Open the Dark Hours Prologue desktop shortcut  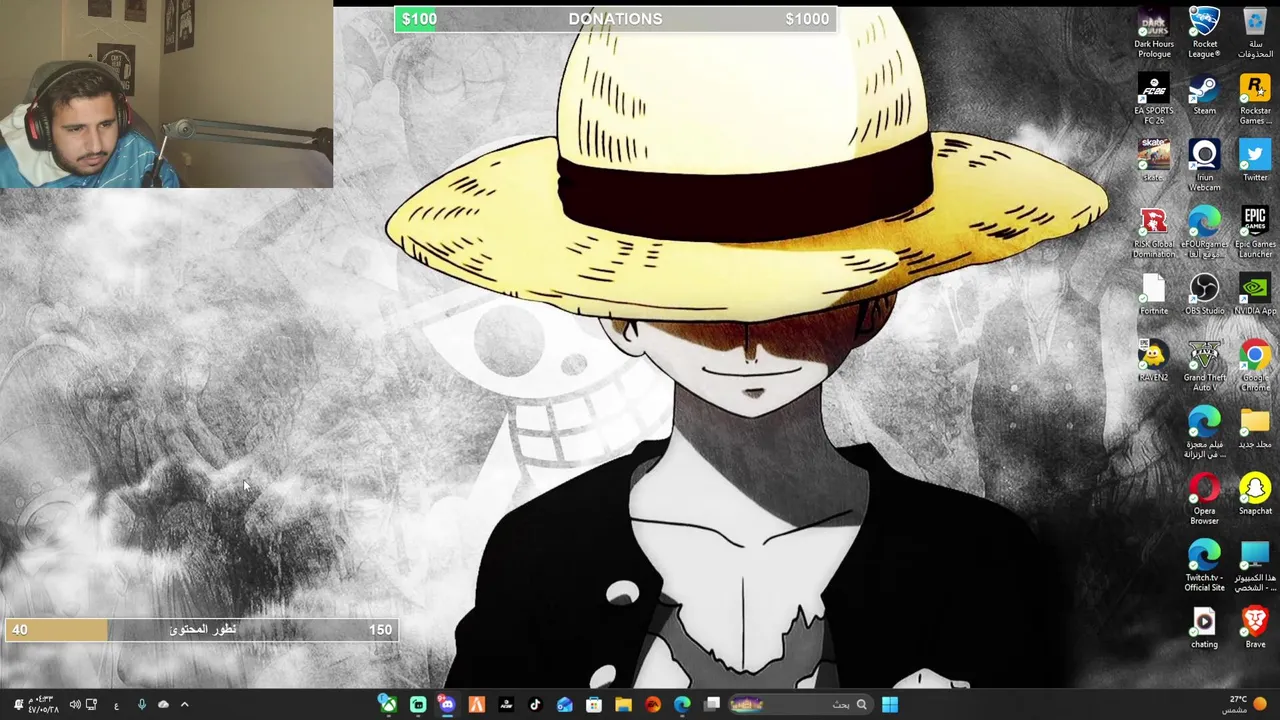pyautogui.click(x=1154, y=33)
